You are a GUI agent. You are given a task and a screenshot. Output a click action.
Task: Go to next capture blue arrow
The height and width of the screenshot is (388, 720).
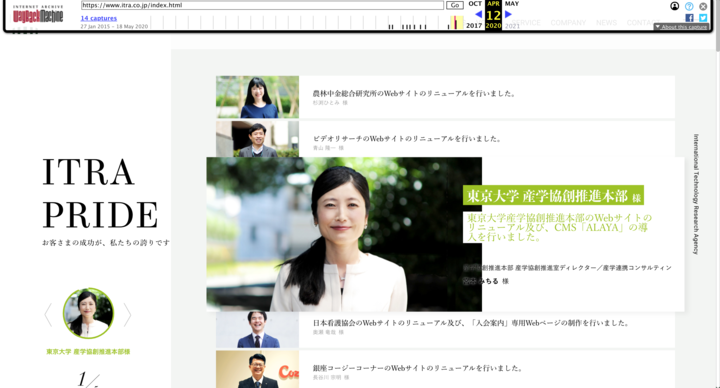[508, 14]
